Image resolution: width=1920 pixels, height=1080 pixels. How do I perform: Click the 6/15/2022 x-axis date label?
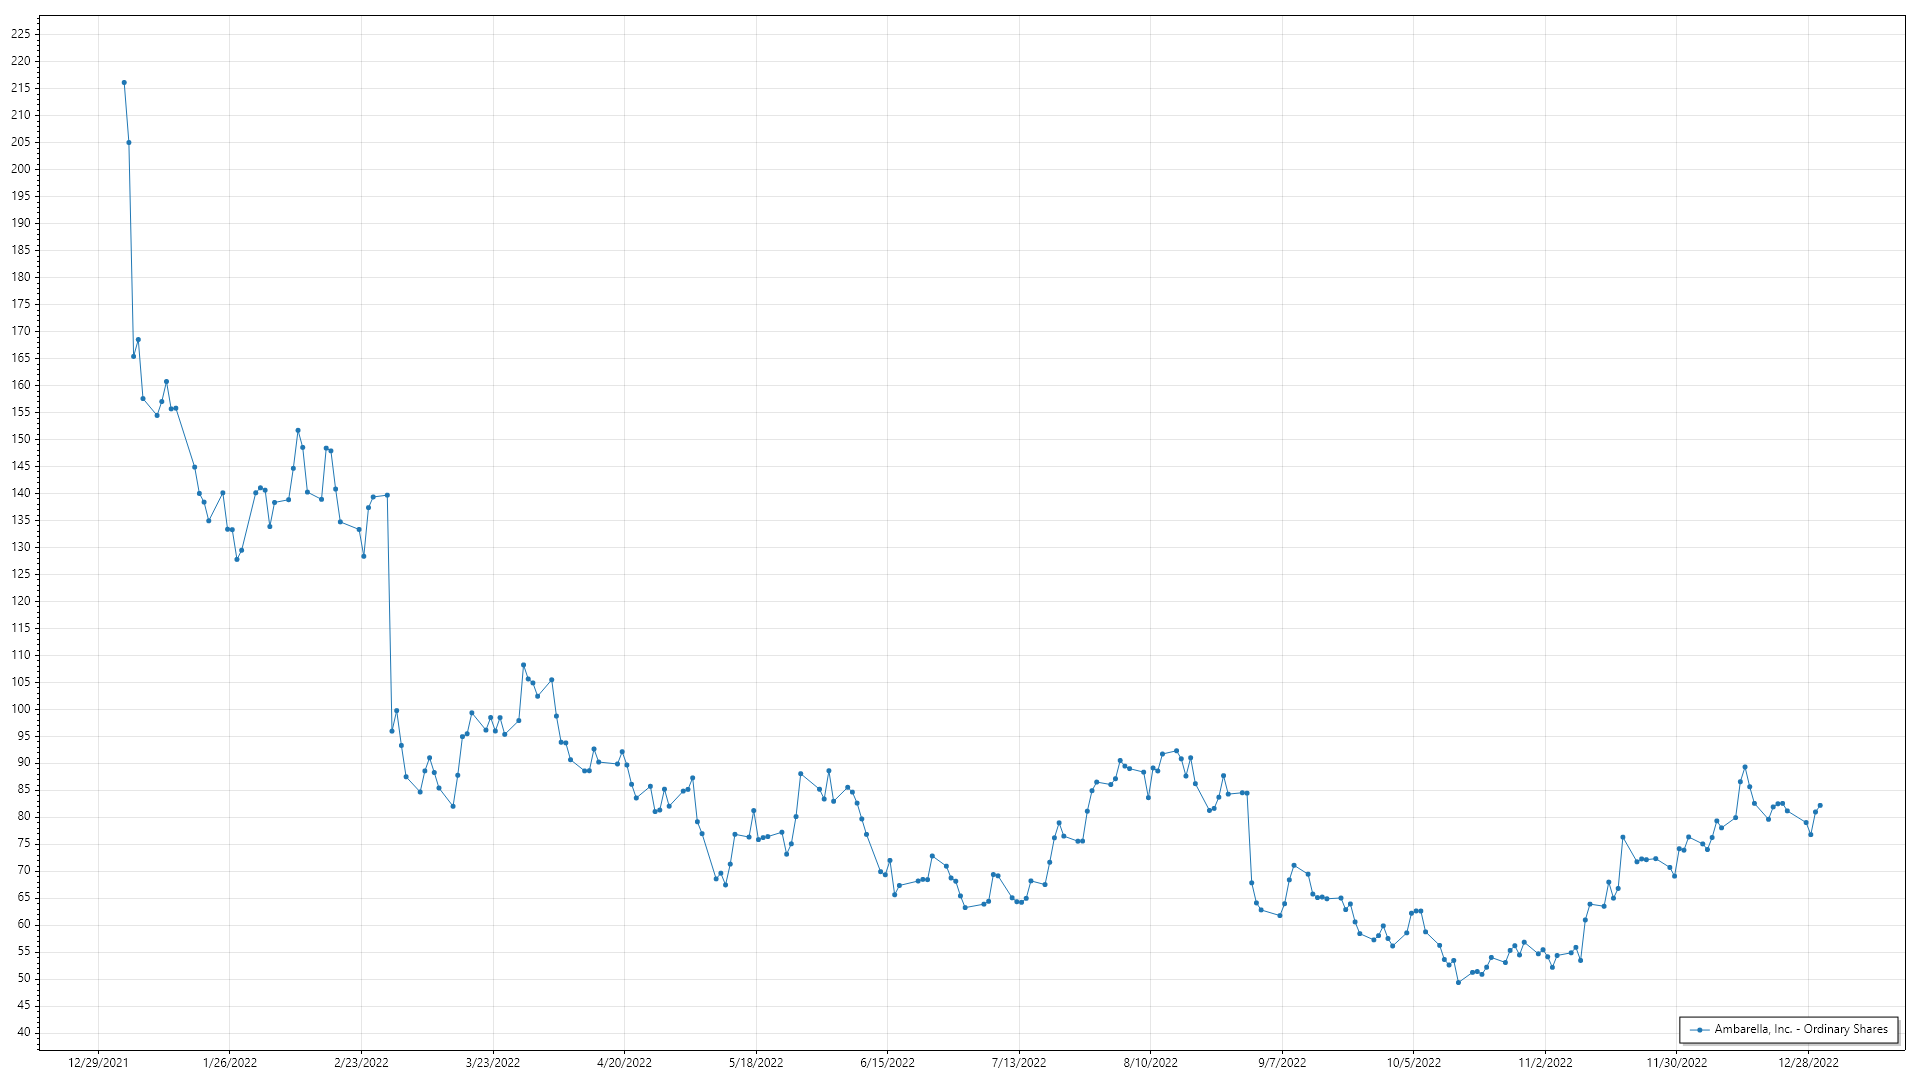(x=887, y=1063)
